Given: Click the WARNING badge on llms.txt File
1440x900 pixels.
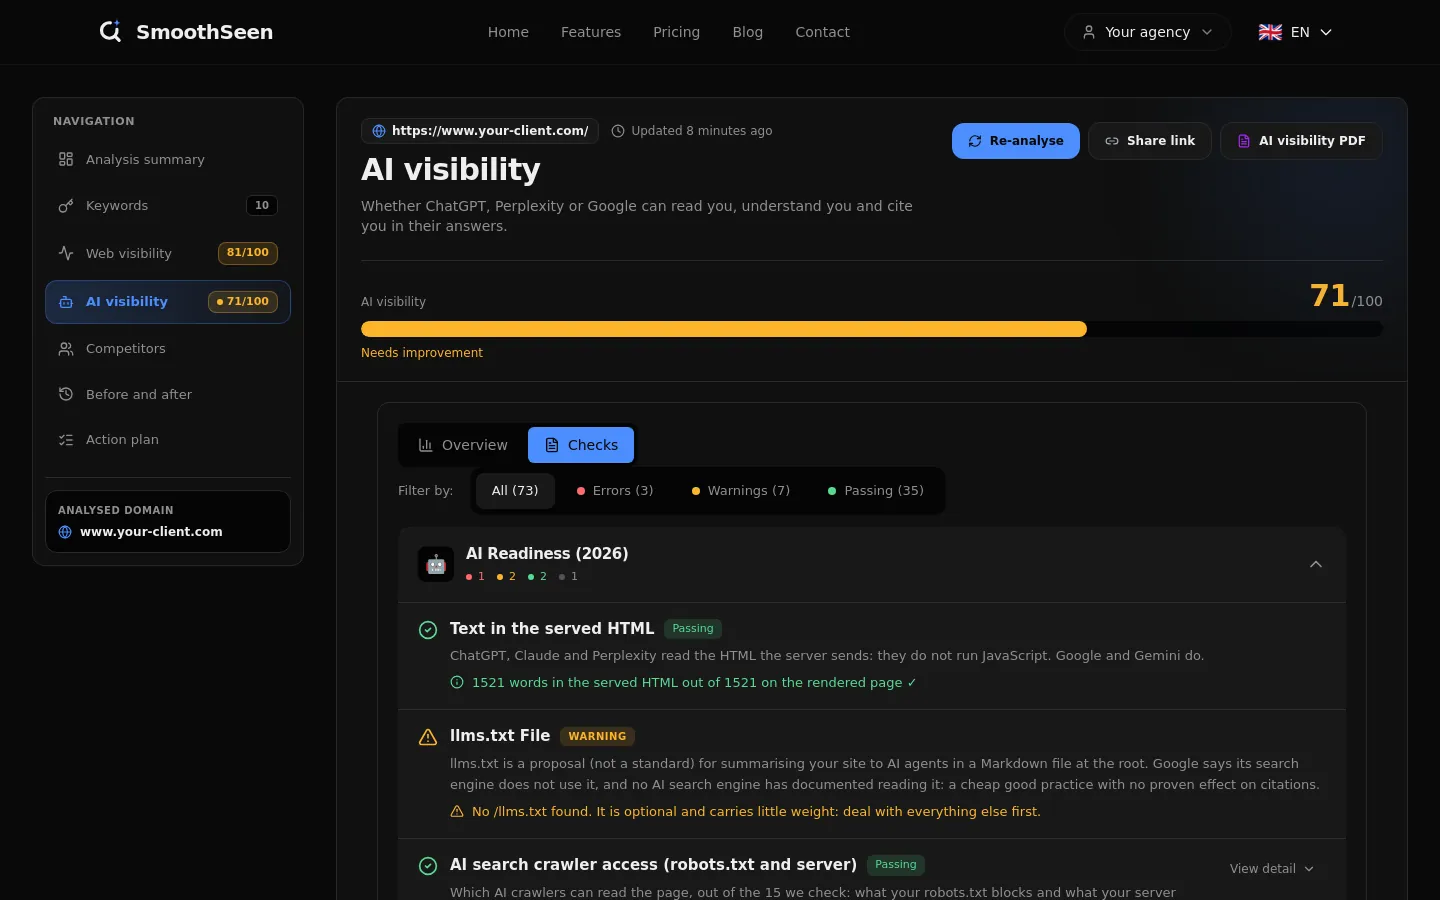Looking at the screenshot, I should point(597,736).
